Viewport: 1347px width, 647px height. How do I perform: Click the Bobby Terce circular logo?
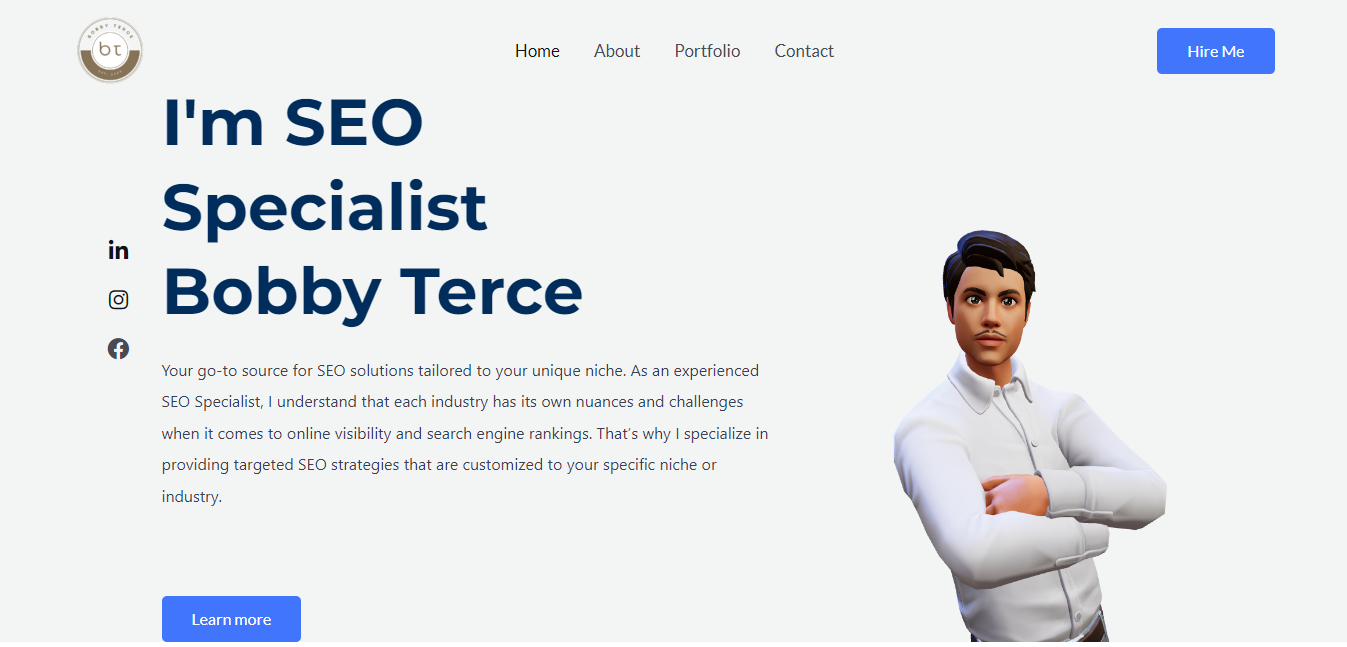pos(110,50)
